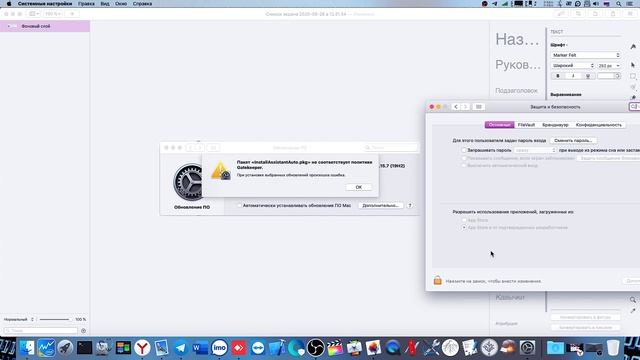The height and width of the screenshot is (360, 640).
Task: Open Microsoft Word from the dock
Action: coord(200,348)
